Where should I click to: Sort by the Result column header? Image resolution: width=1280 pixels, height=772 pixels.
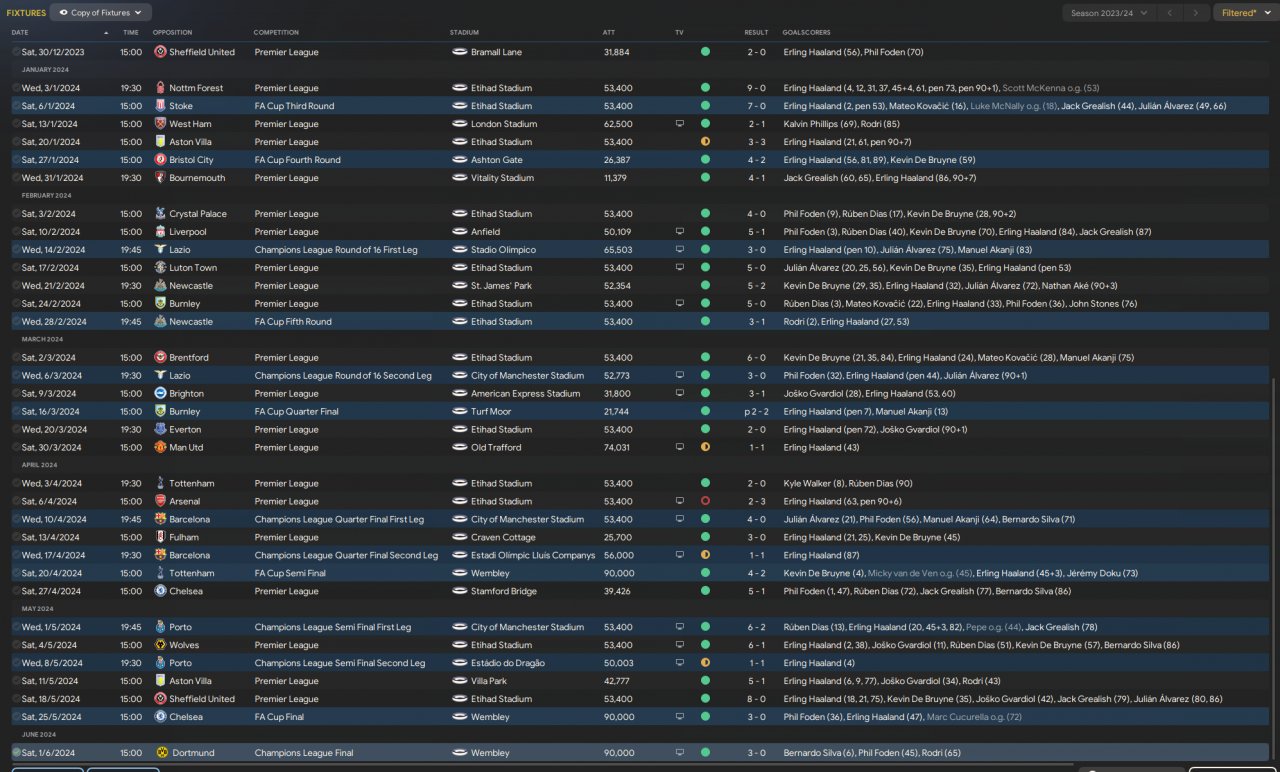756,33
